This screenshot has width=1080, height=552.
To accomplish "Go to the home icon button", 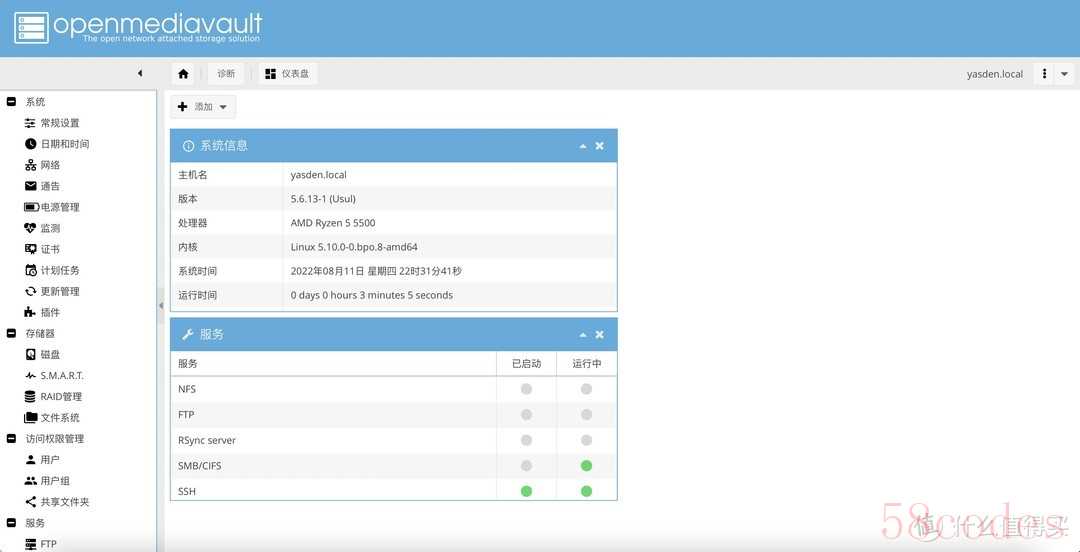I will (183, 74).
